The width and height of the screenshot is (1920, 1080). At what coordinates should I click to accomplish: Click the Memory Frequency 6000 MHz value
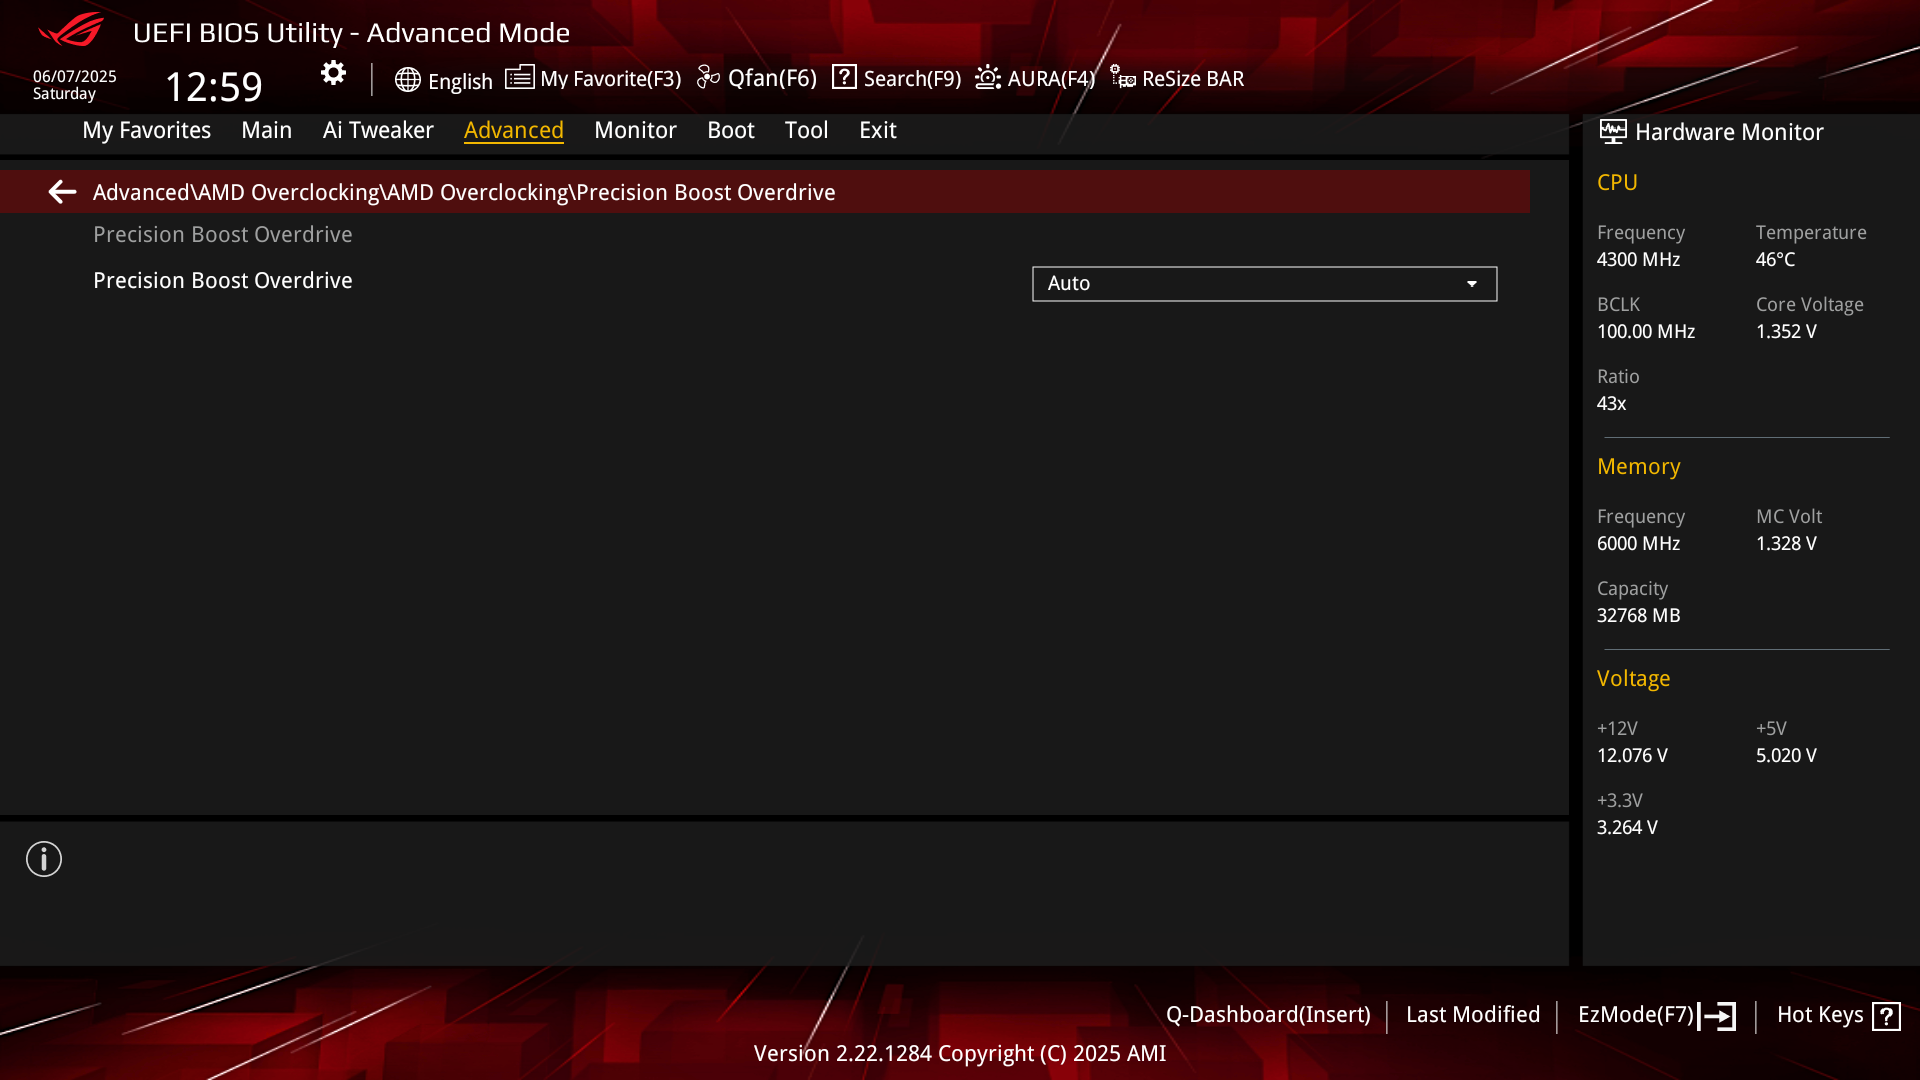[1638, 544]
